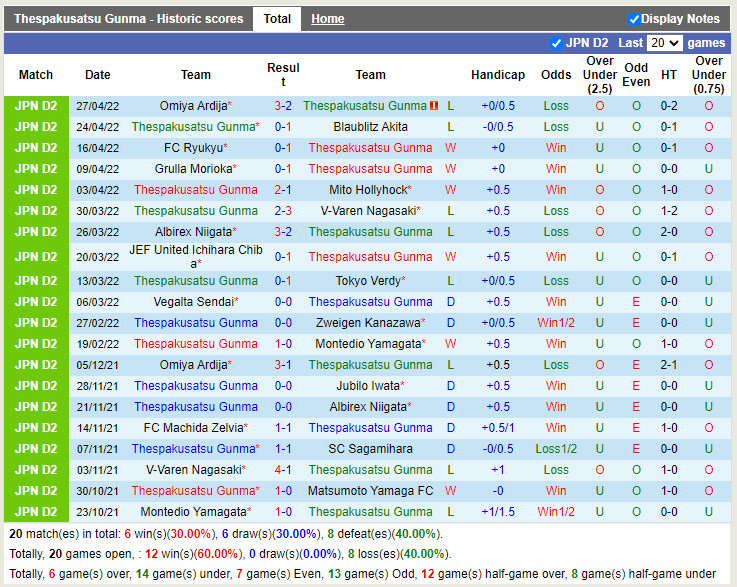Switch to the Home tab
The image size is (737, 587).
click(327, 19)
